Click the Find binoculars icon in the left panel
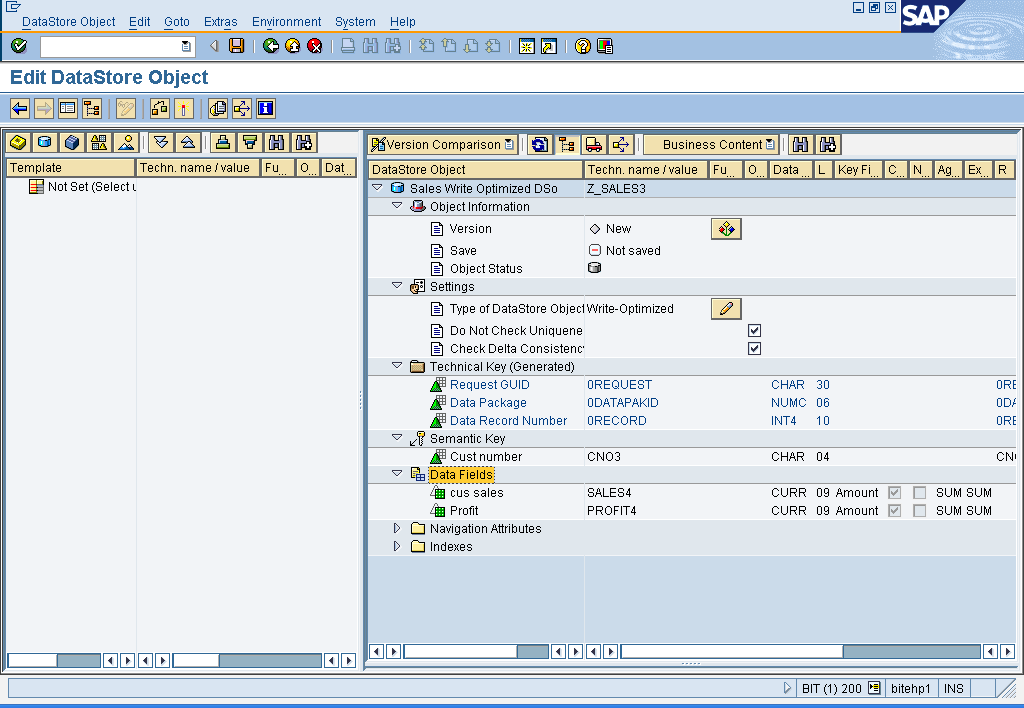This screenshot has height=708, width=1024. (x=276, y=142)
